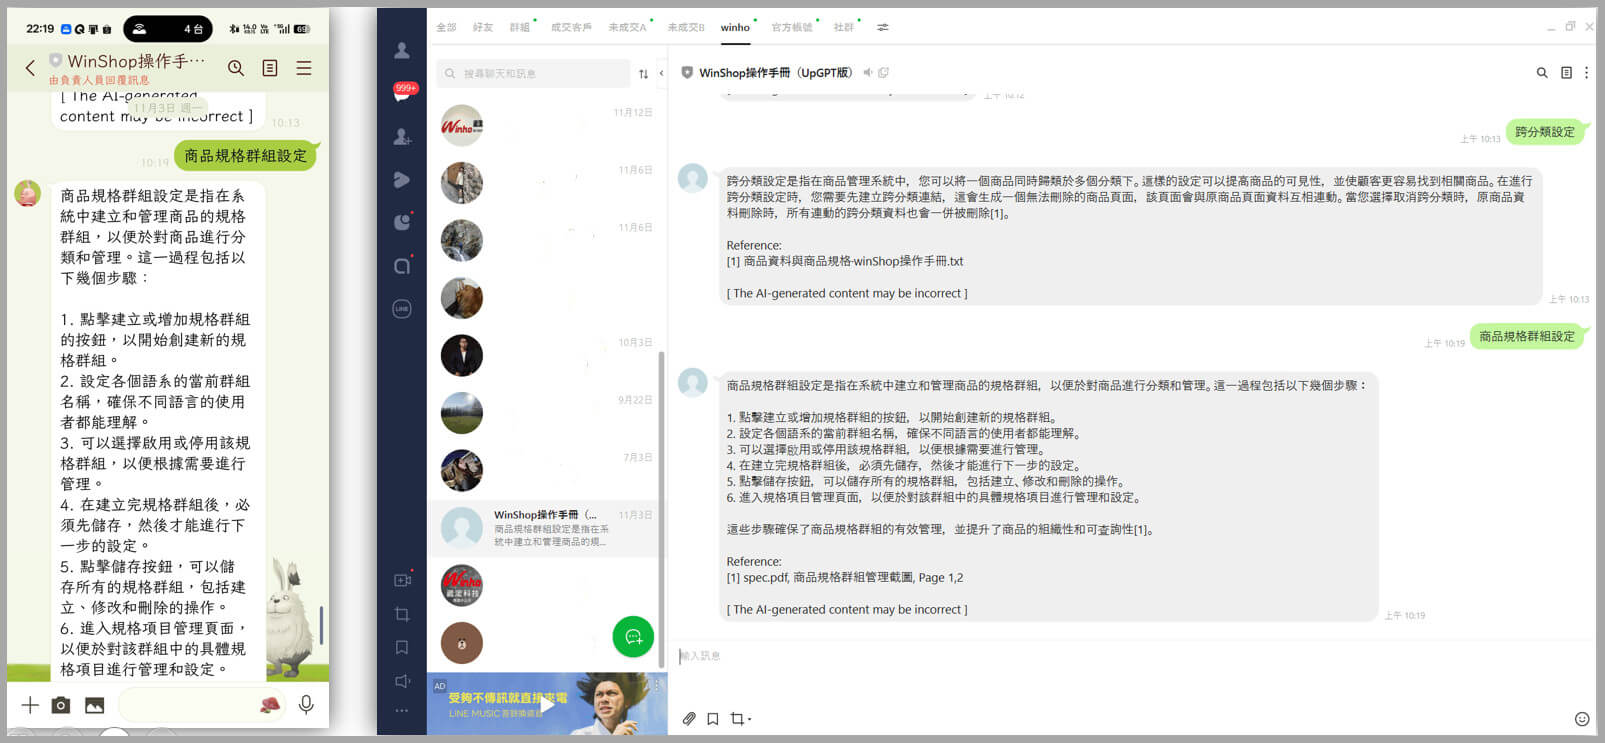Open chats list with 999+ badge
1605x743 pixels.
click(402, 93)
